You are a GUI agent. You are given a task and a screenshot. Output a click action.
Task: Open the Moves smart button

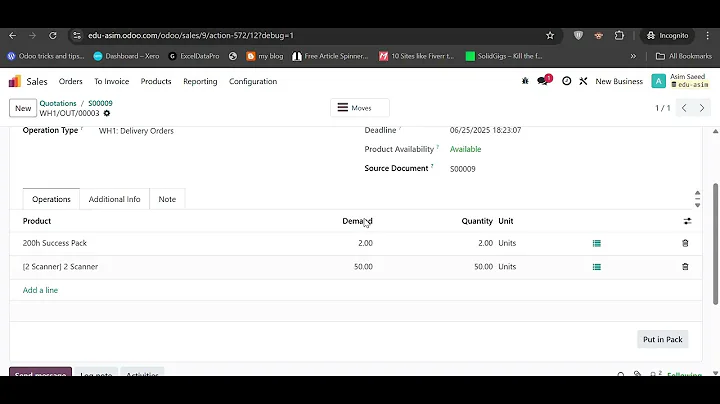click(x=360, y=108)
